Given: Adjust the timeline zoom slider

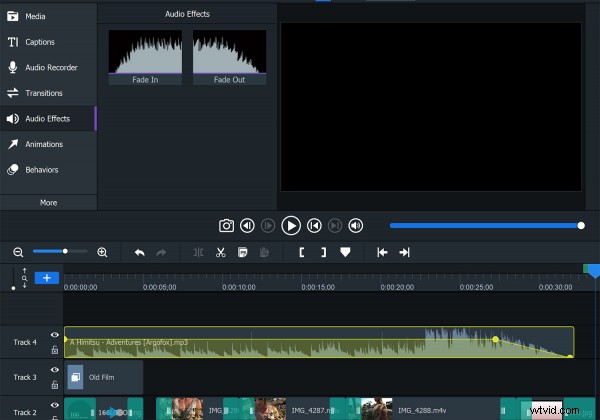Looking at the screenshot, I should coord(60,251).
